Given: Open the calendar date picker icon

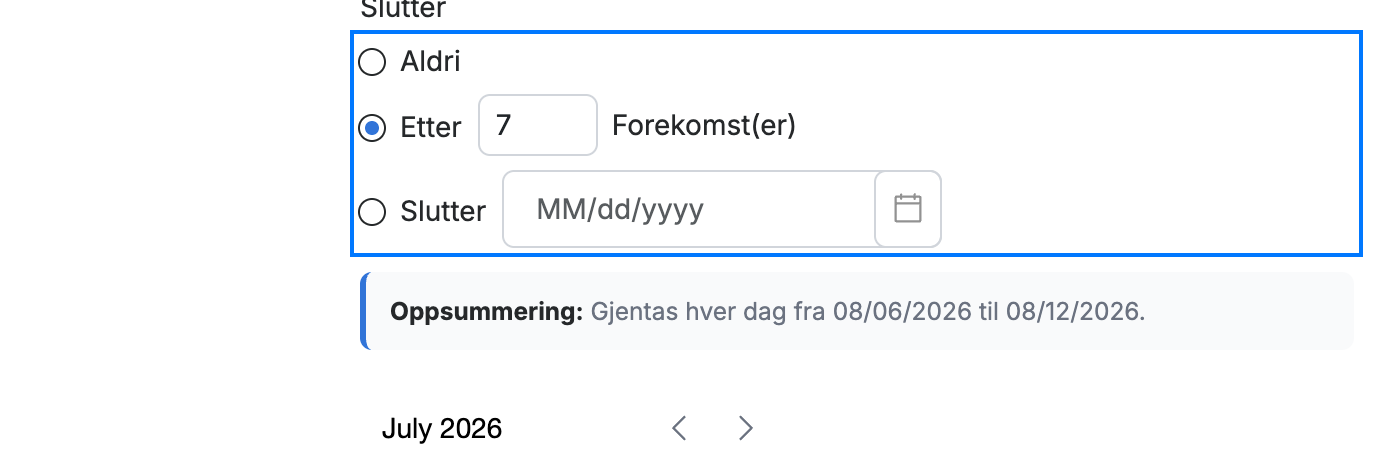Looking at the screenshot, I should [908, 209].
